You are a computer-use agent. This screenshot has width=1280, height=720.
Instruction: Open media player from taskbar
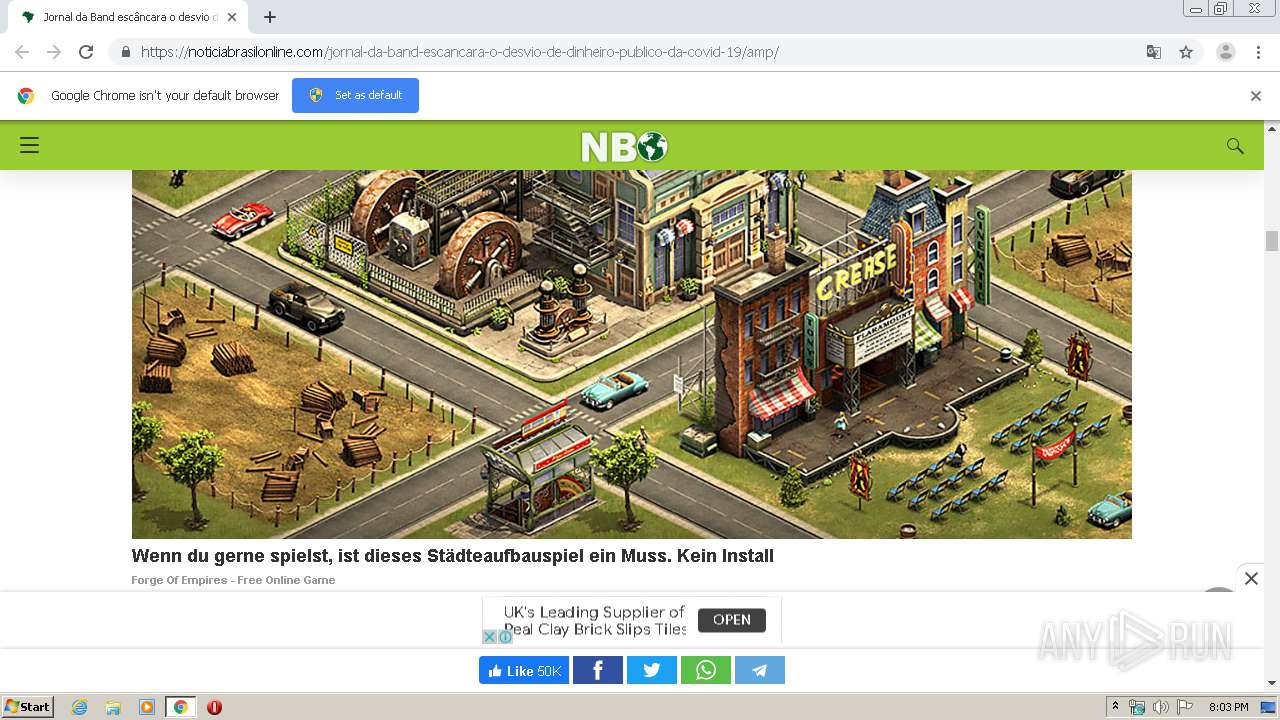click(147, 707)
